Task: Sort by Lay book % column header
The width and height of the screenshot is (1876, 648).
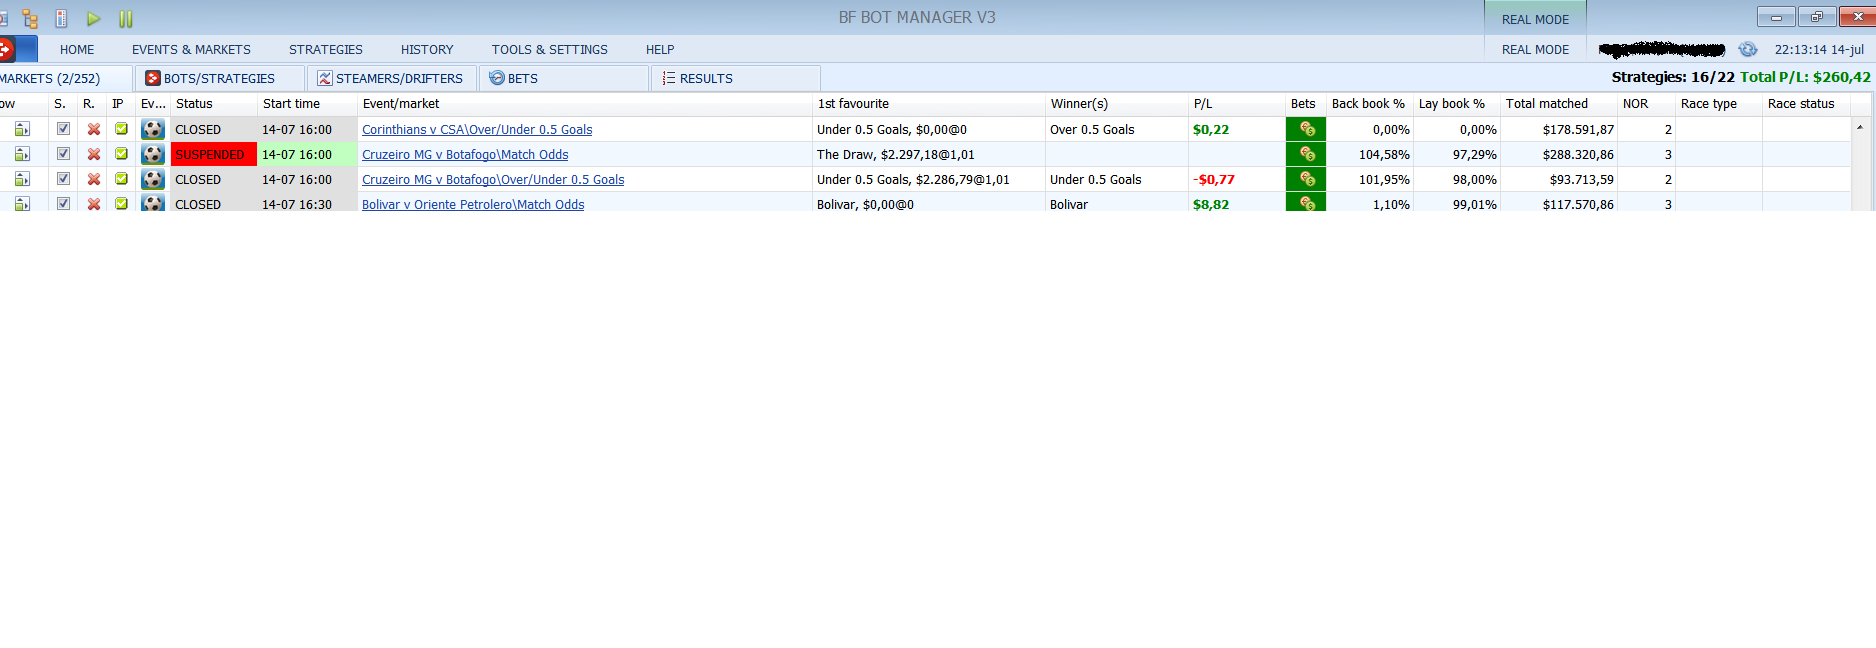Action: 1456,104
